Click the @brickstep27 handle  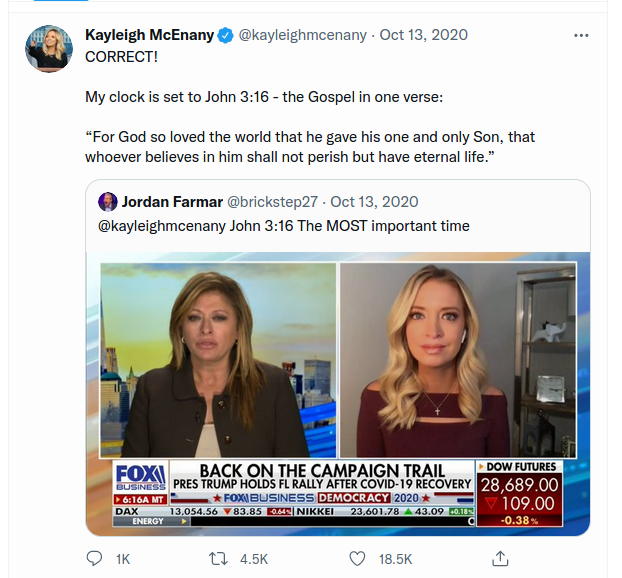pyautogui.click(x=274, y=202)
